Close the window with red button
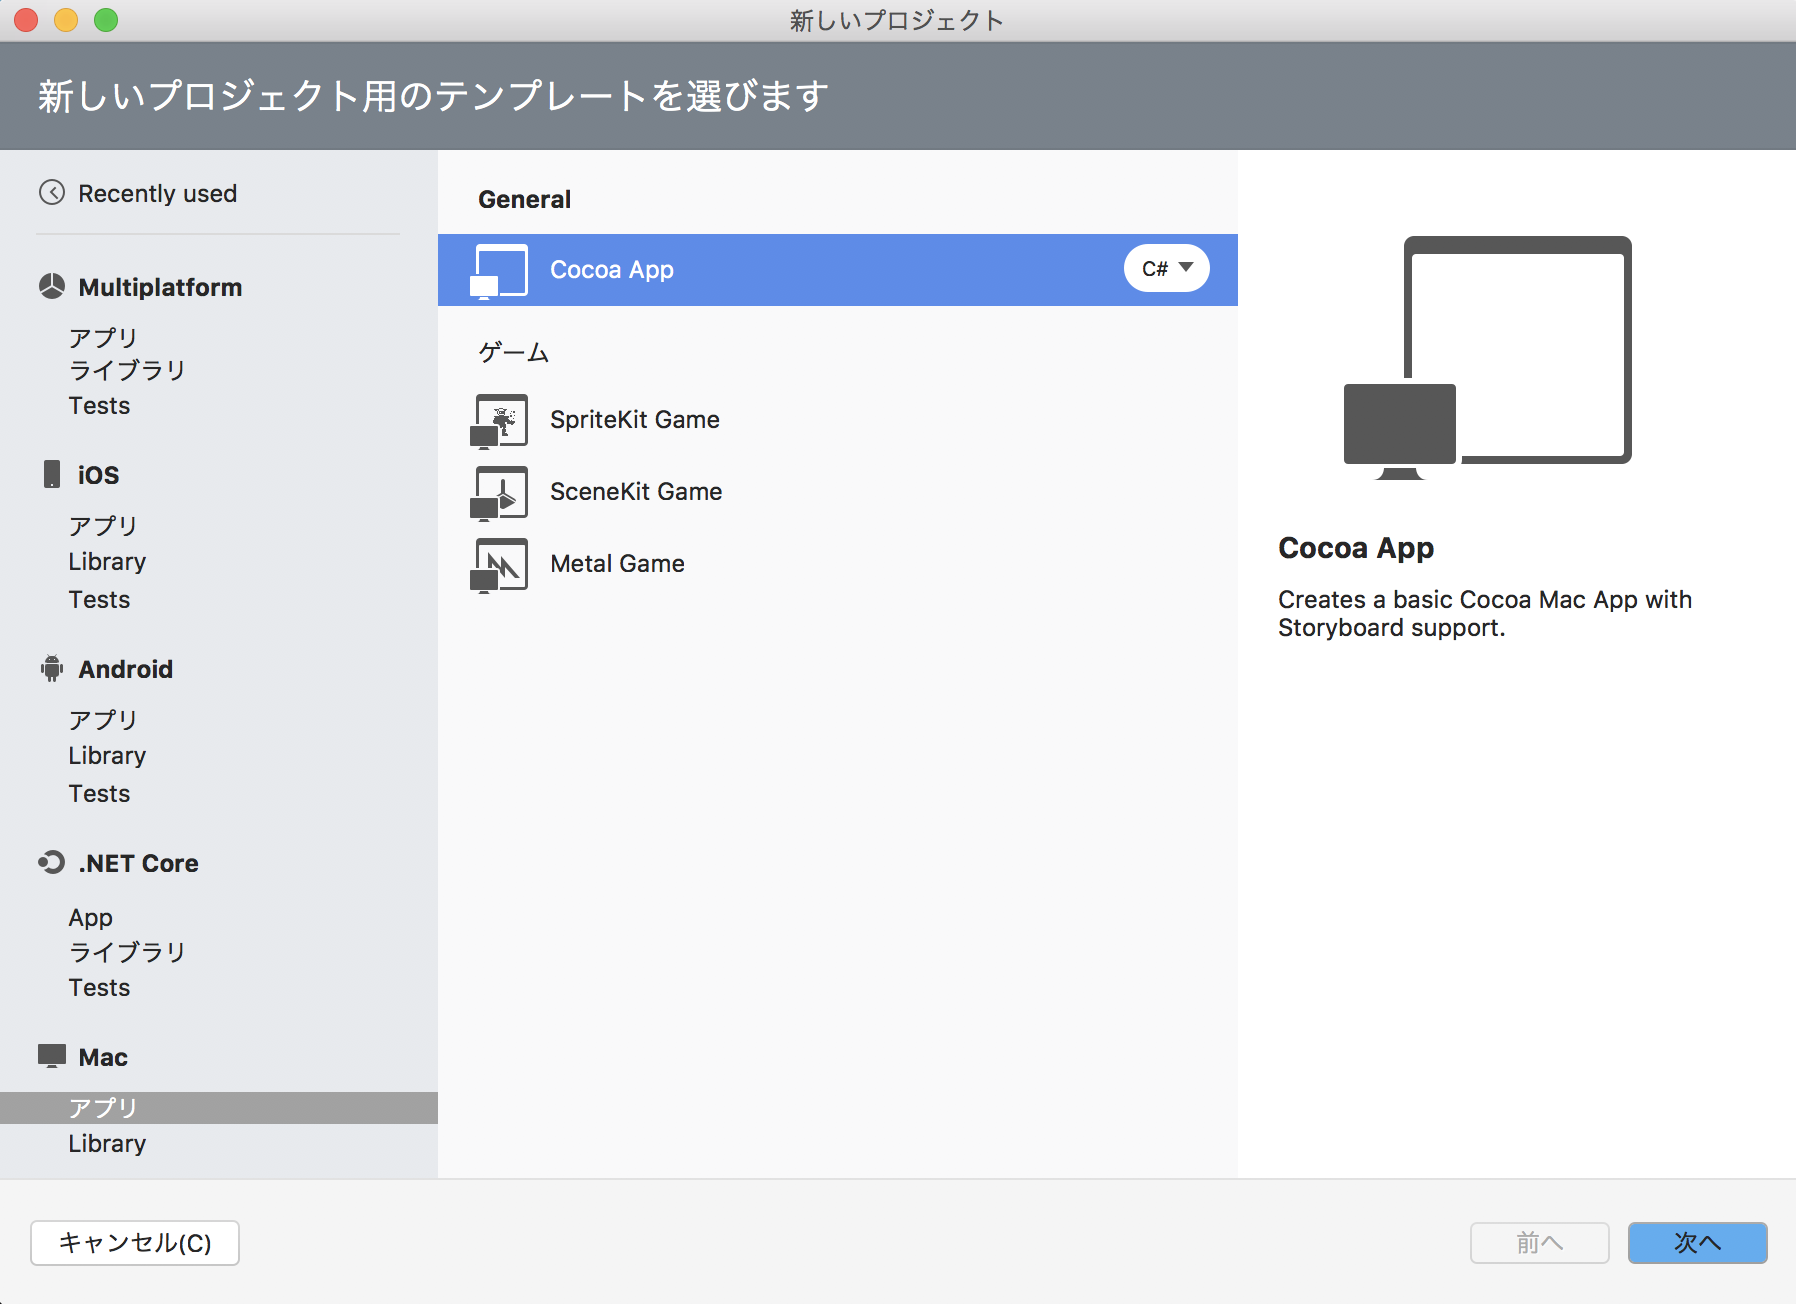The height and width of the screenshot is (1304, 1796). [x=26, y=20]
